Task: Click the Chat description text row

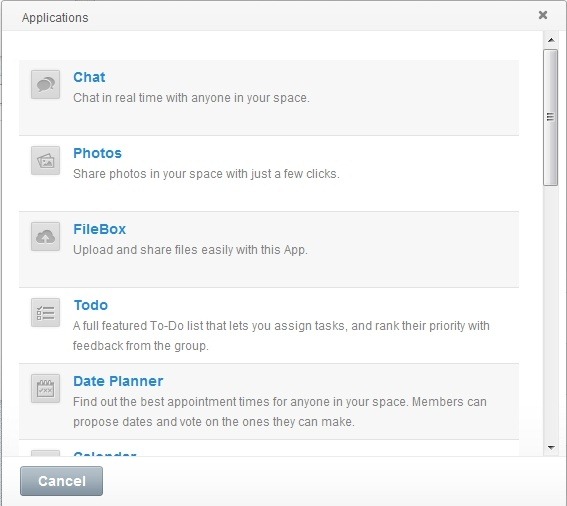Action: 191,98
